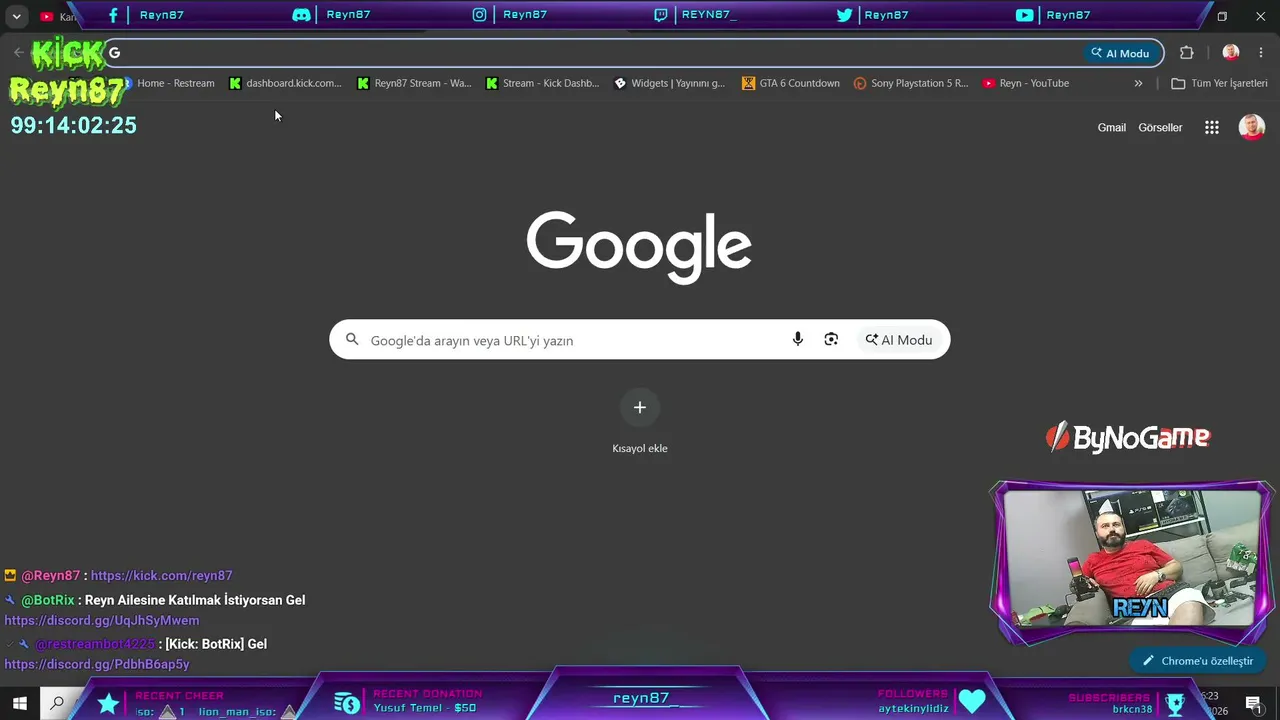This screenshot has width=1280, height=720.
Task: Click AI Modu button in search box
Action: point(899,340)
